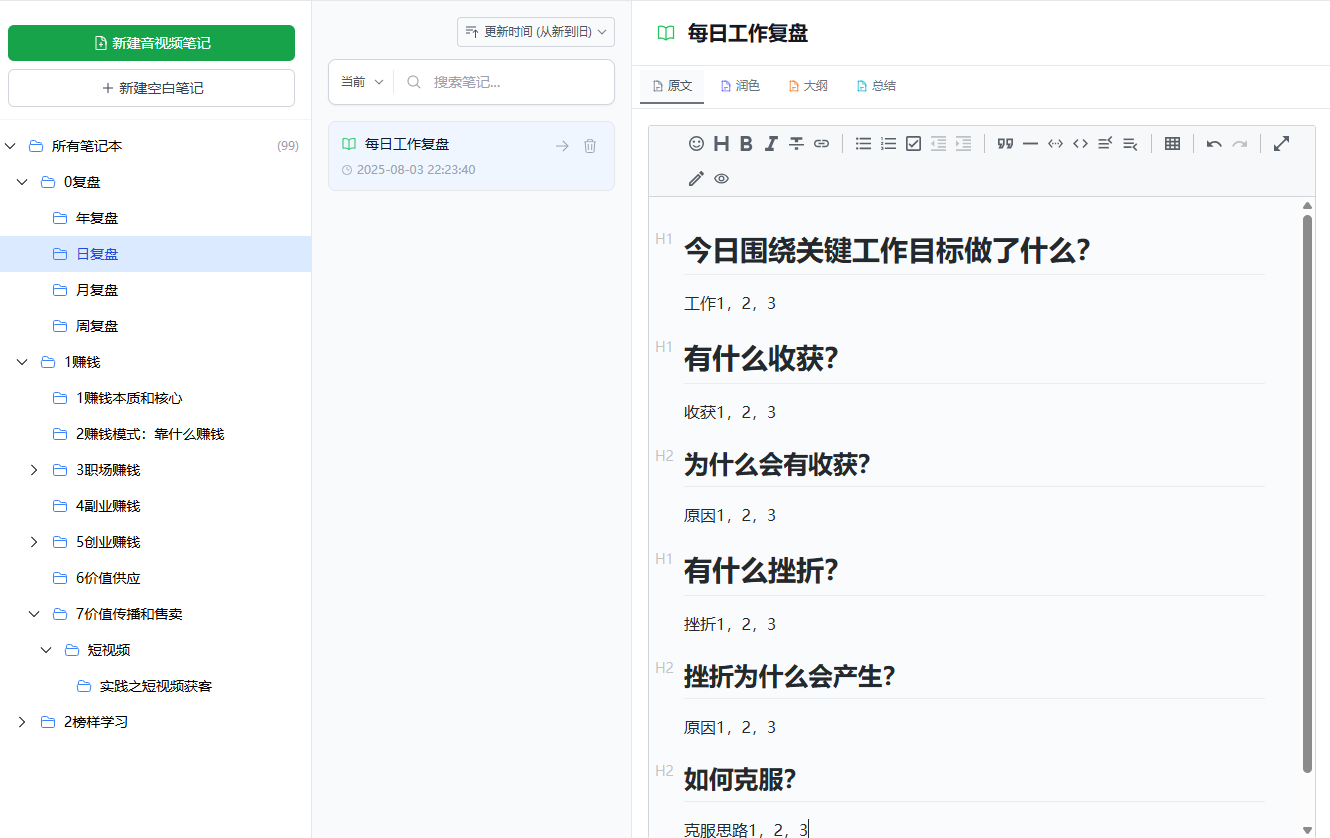The height and width of the screenshot is (838, 1330).
Task: Click the 新建空白笔记 button
Action: 151,88
